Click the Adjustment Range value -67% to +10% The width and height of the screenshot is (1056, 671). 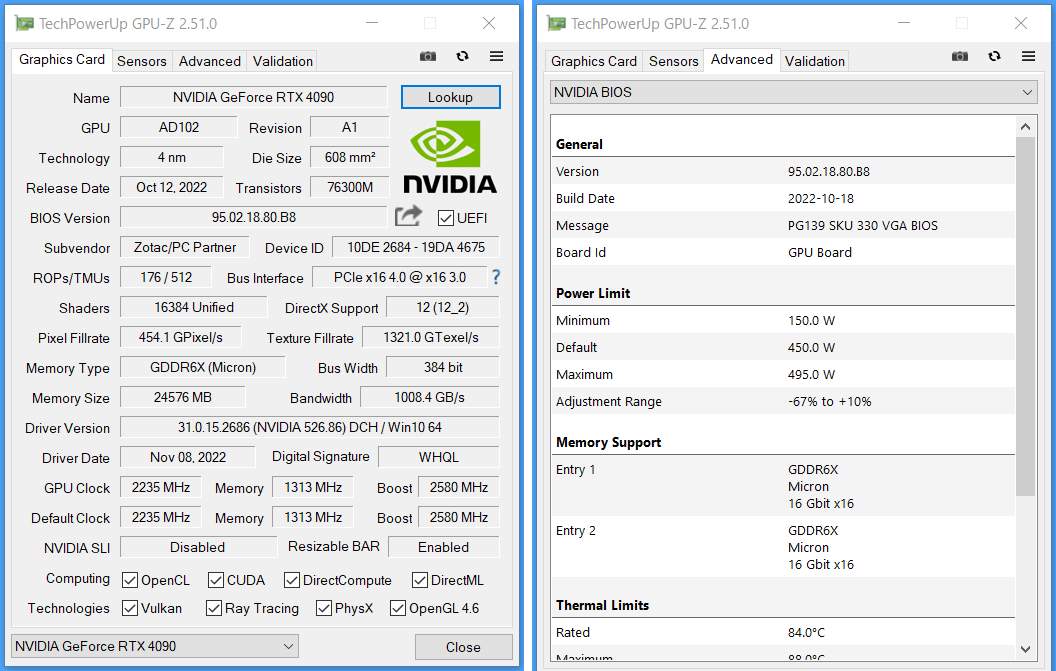click(830, 402)
